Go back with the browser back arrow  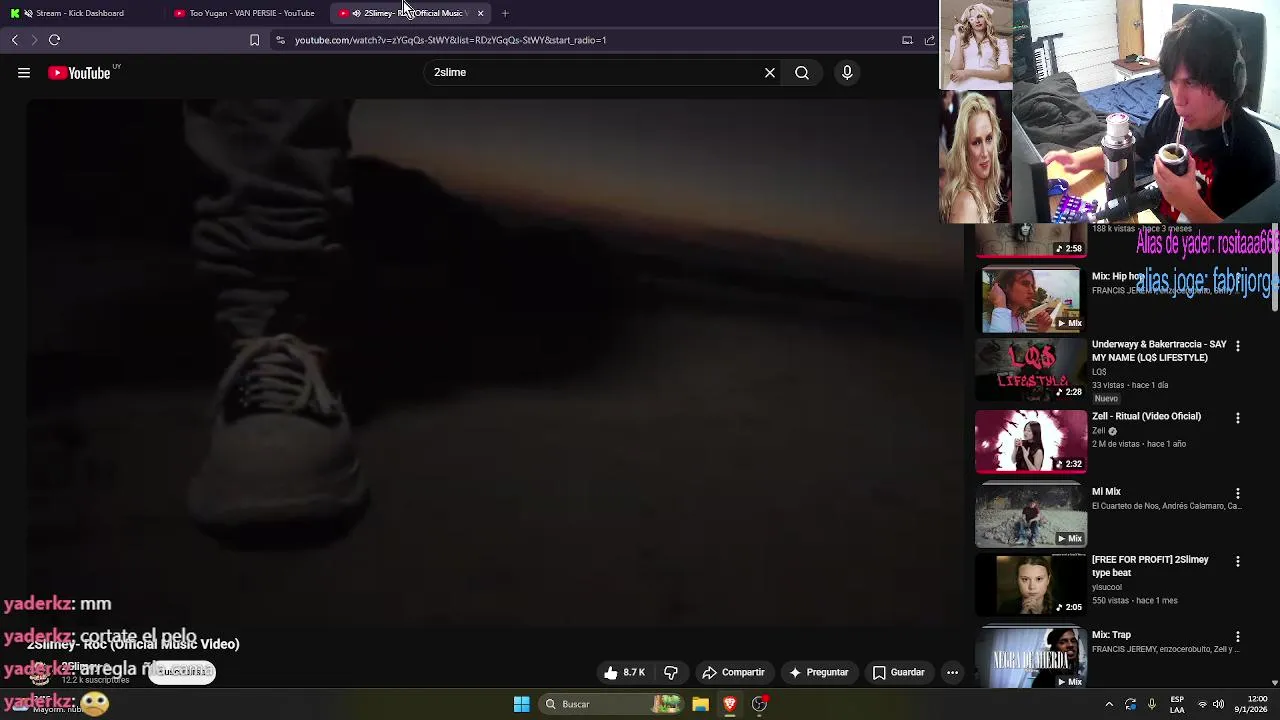(x=15, y=40)
